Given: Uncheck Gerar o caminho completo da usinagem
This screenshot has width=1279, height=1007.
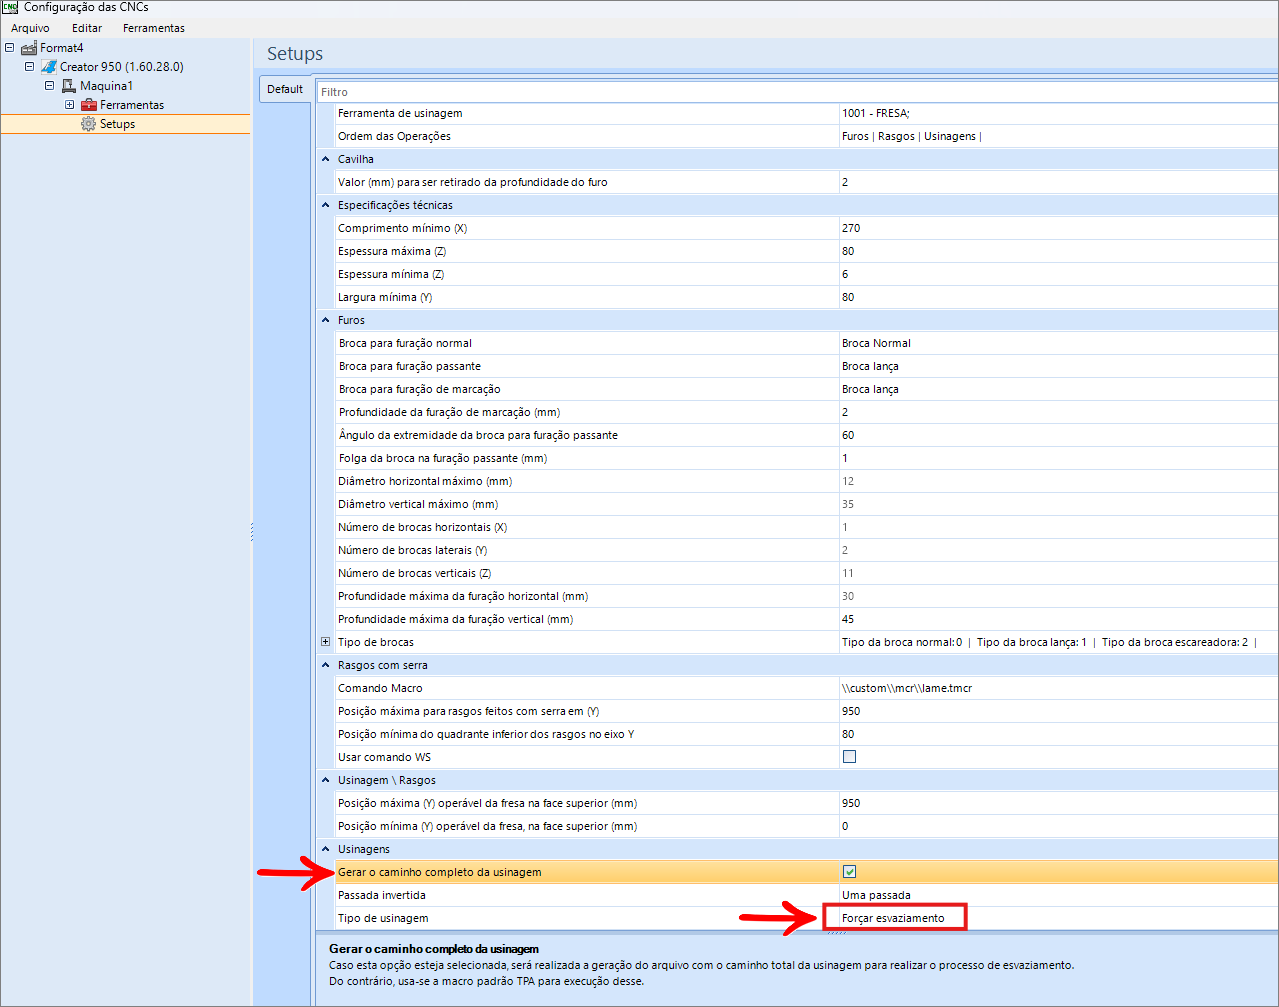Looking at the screenshot, I should pos(849,872).
